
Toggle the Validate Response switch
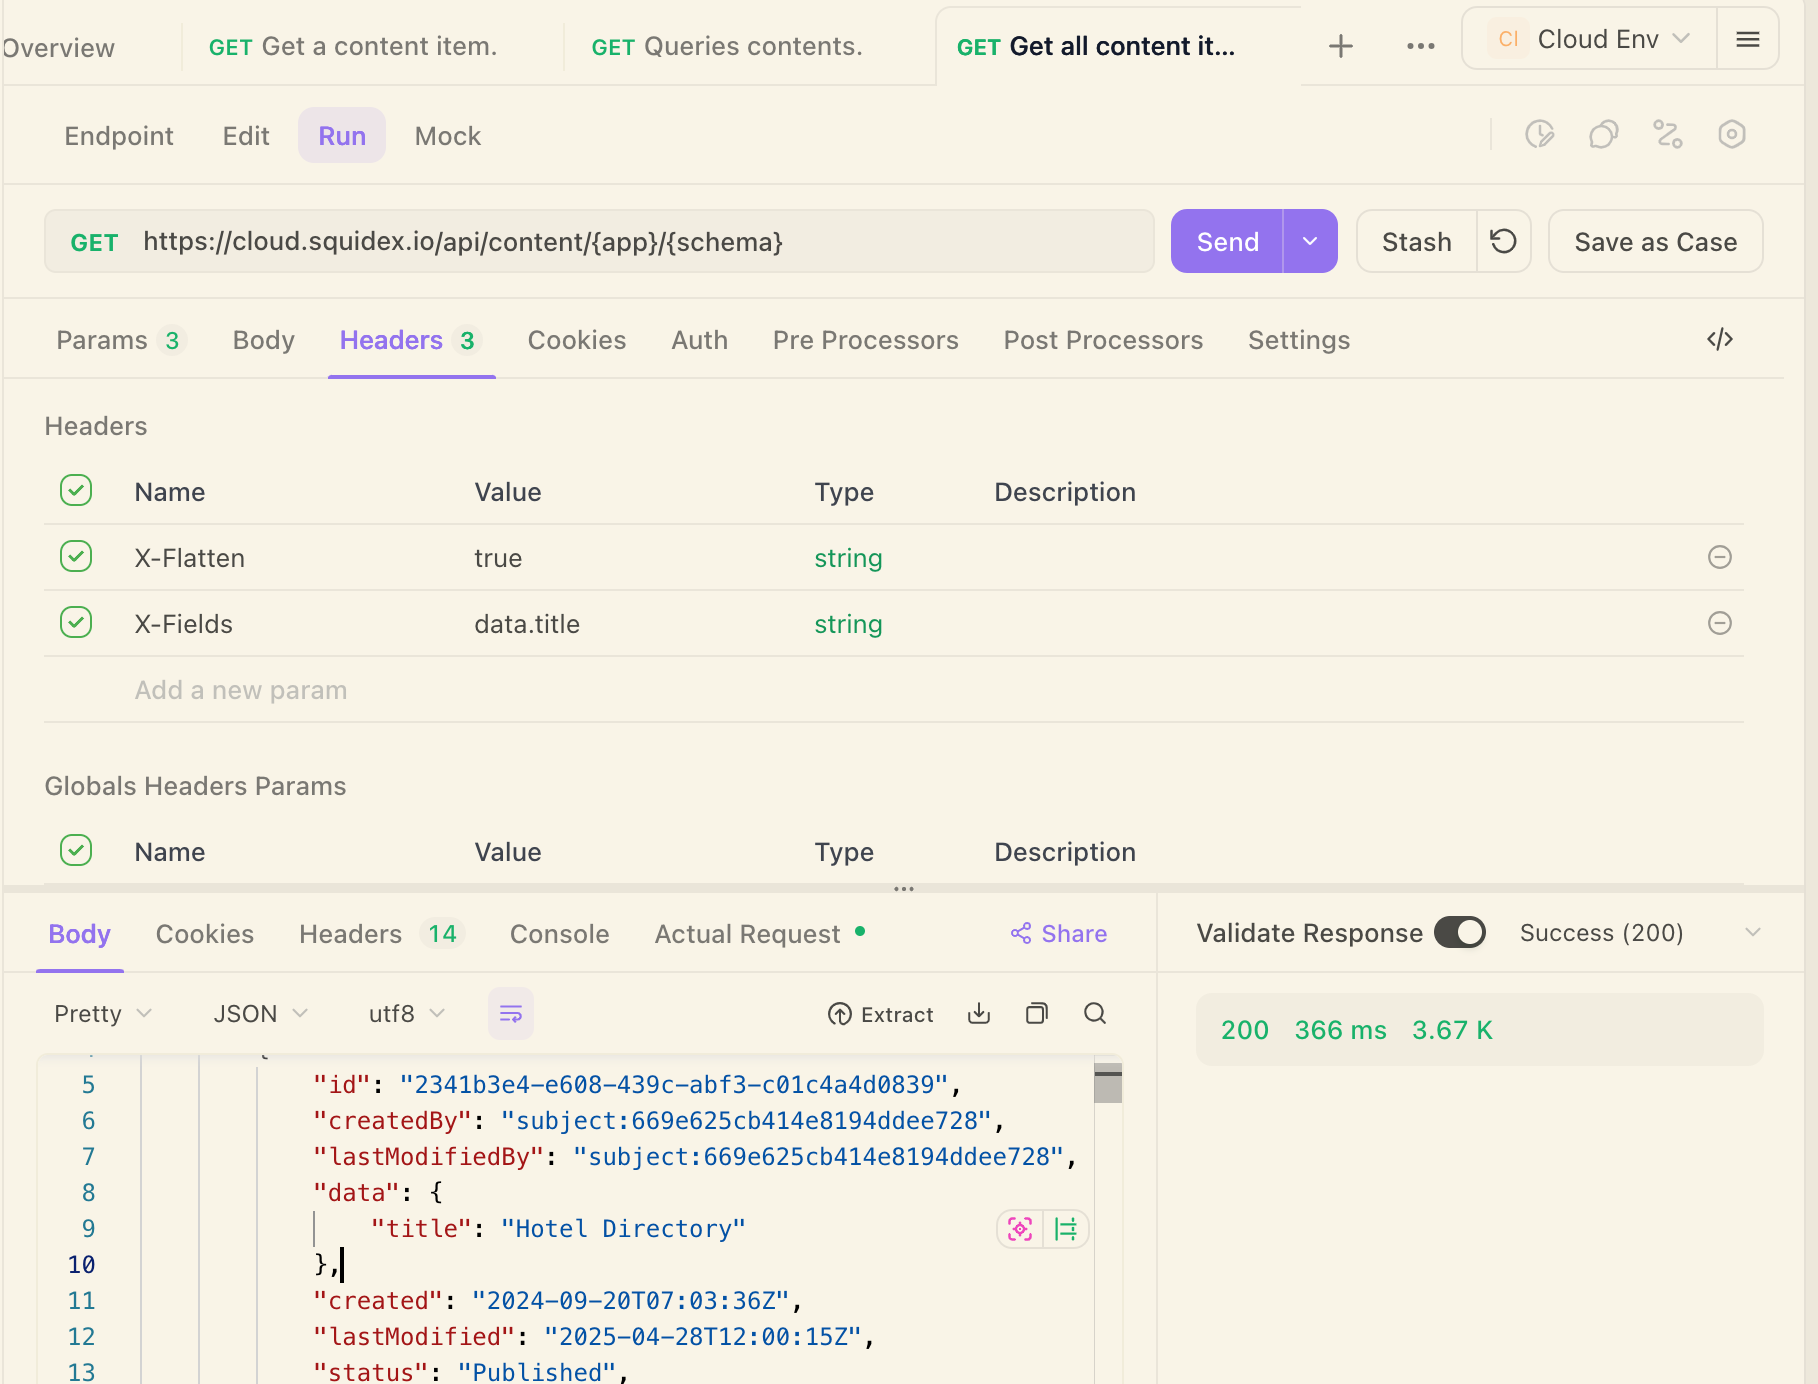coord(1459,932)
